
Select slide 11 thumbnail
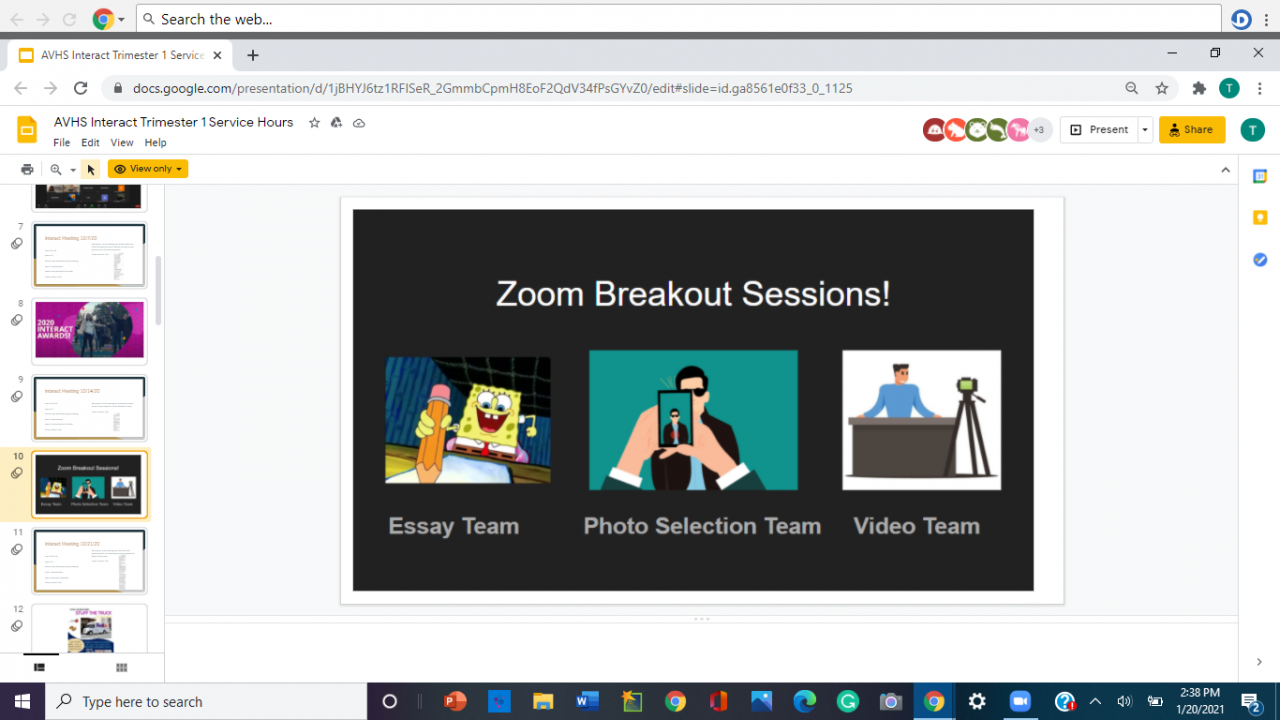pos(89,561)
